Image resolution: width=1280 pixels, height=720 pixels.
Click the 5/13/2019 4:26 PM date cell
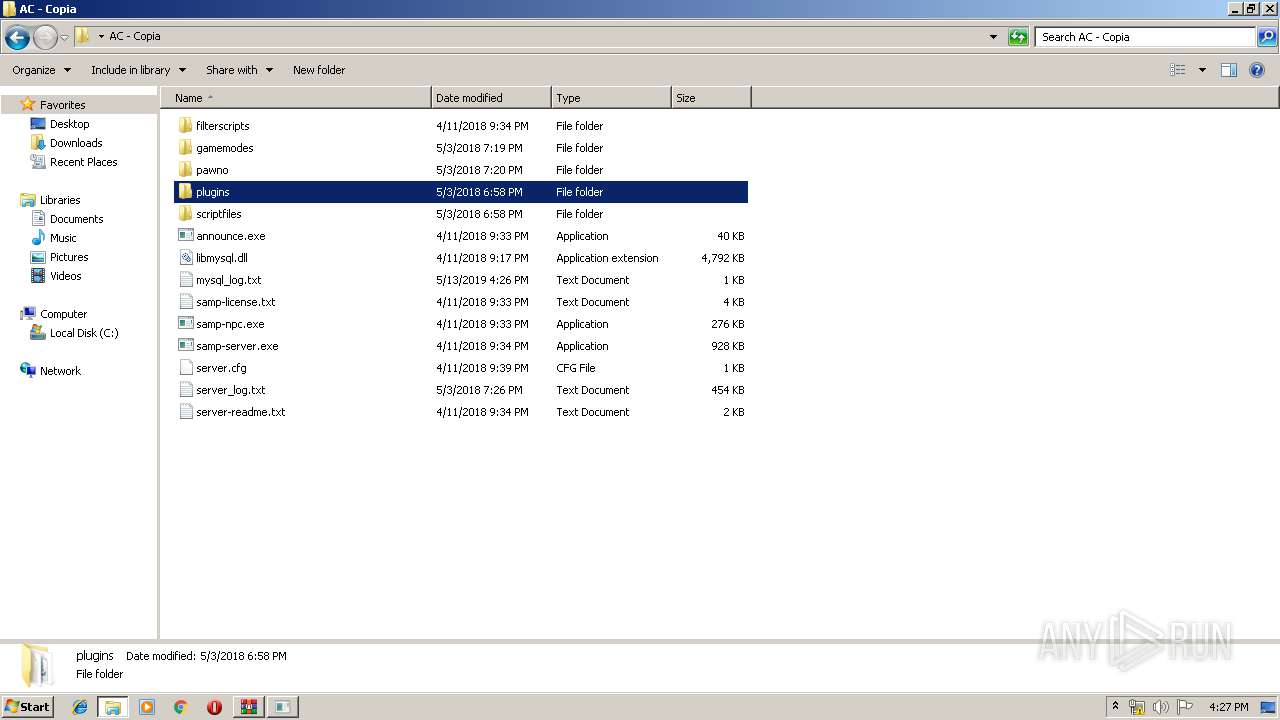[483, 280]
